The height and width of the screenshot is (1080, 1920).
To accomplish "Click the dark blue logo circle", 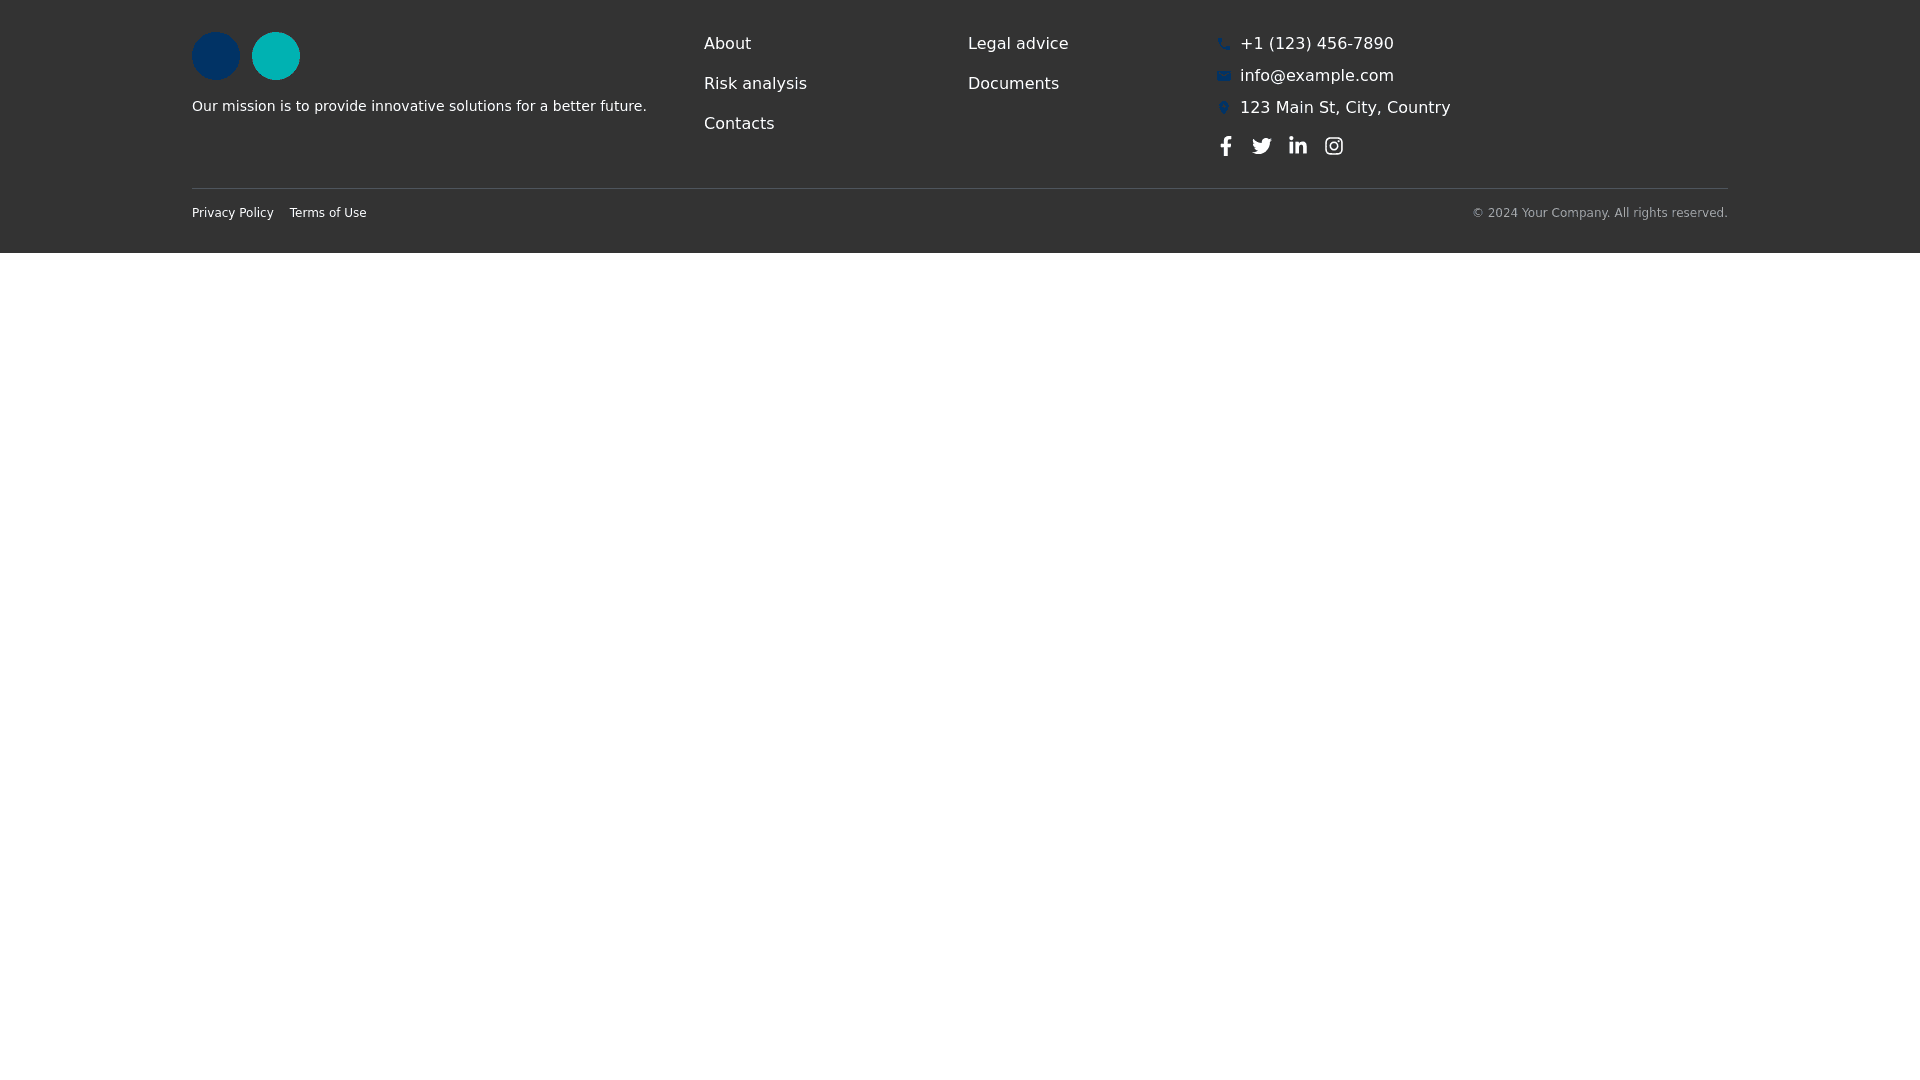I will click(216, 56).
